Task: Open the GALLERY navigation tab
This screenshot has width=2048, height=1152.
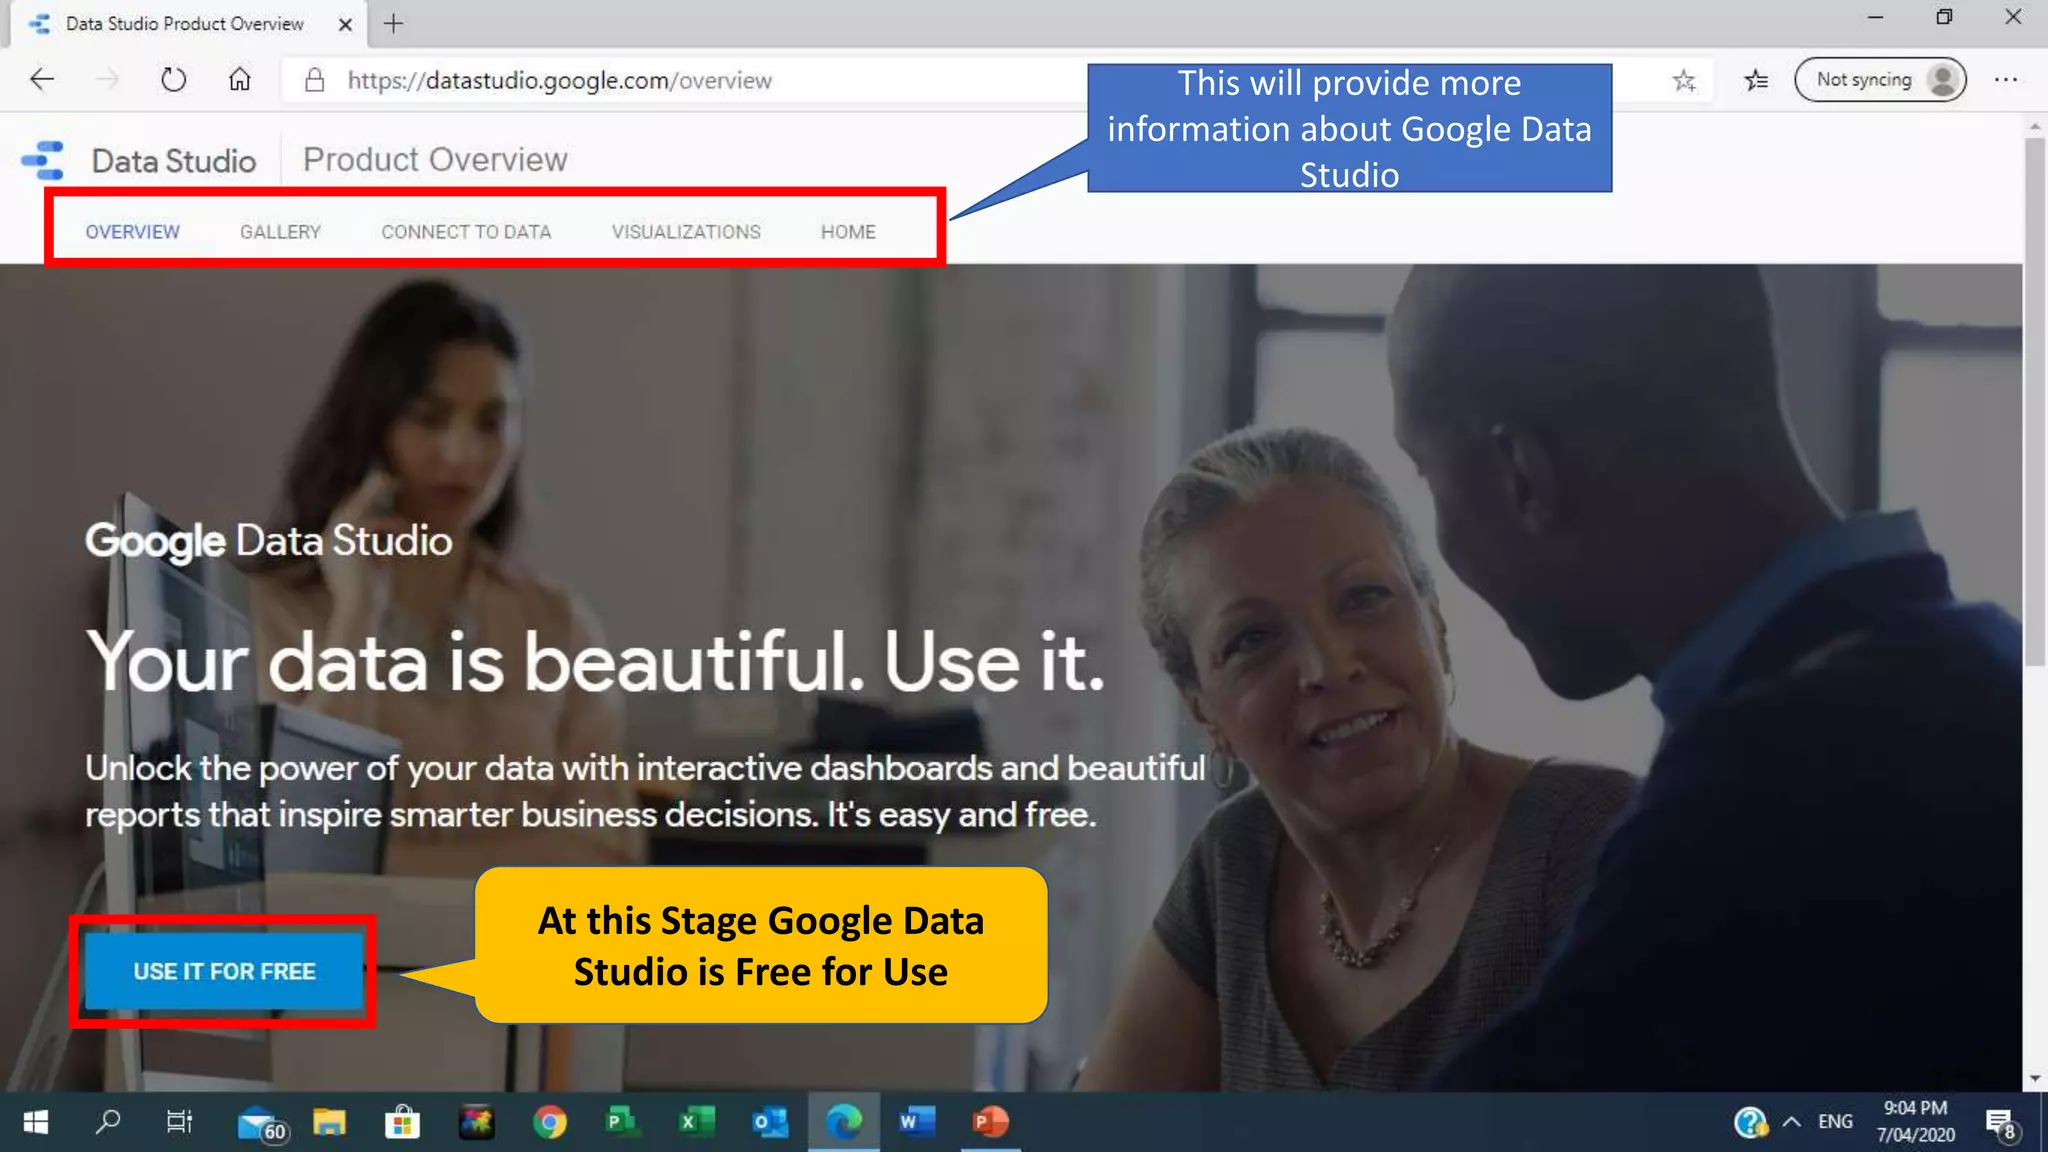Action: point(280,232)
